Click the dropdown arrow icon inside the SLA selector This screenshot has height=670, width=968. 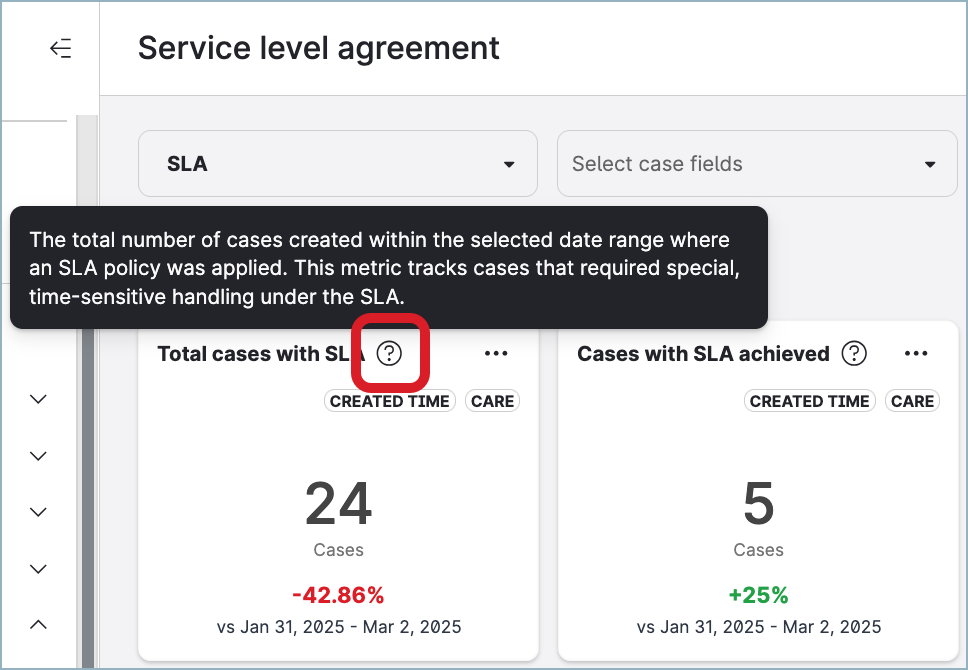click(x=509, y=163)
